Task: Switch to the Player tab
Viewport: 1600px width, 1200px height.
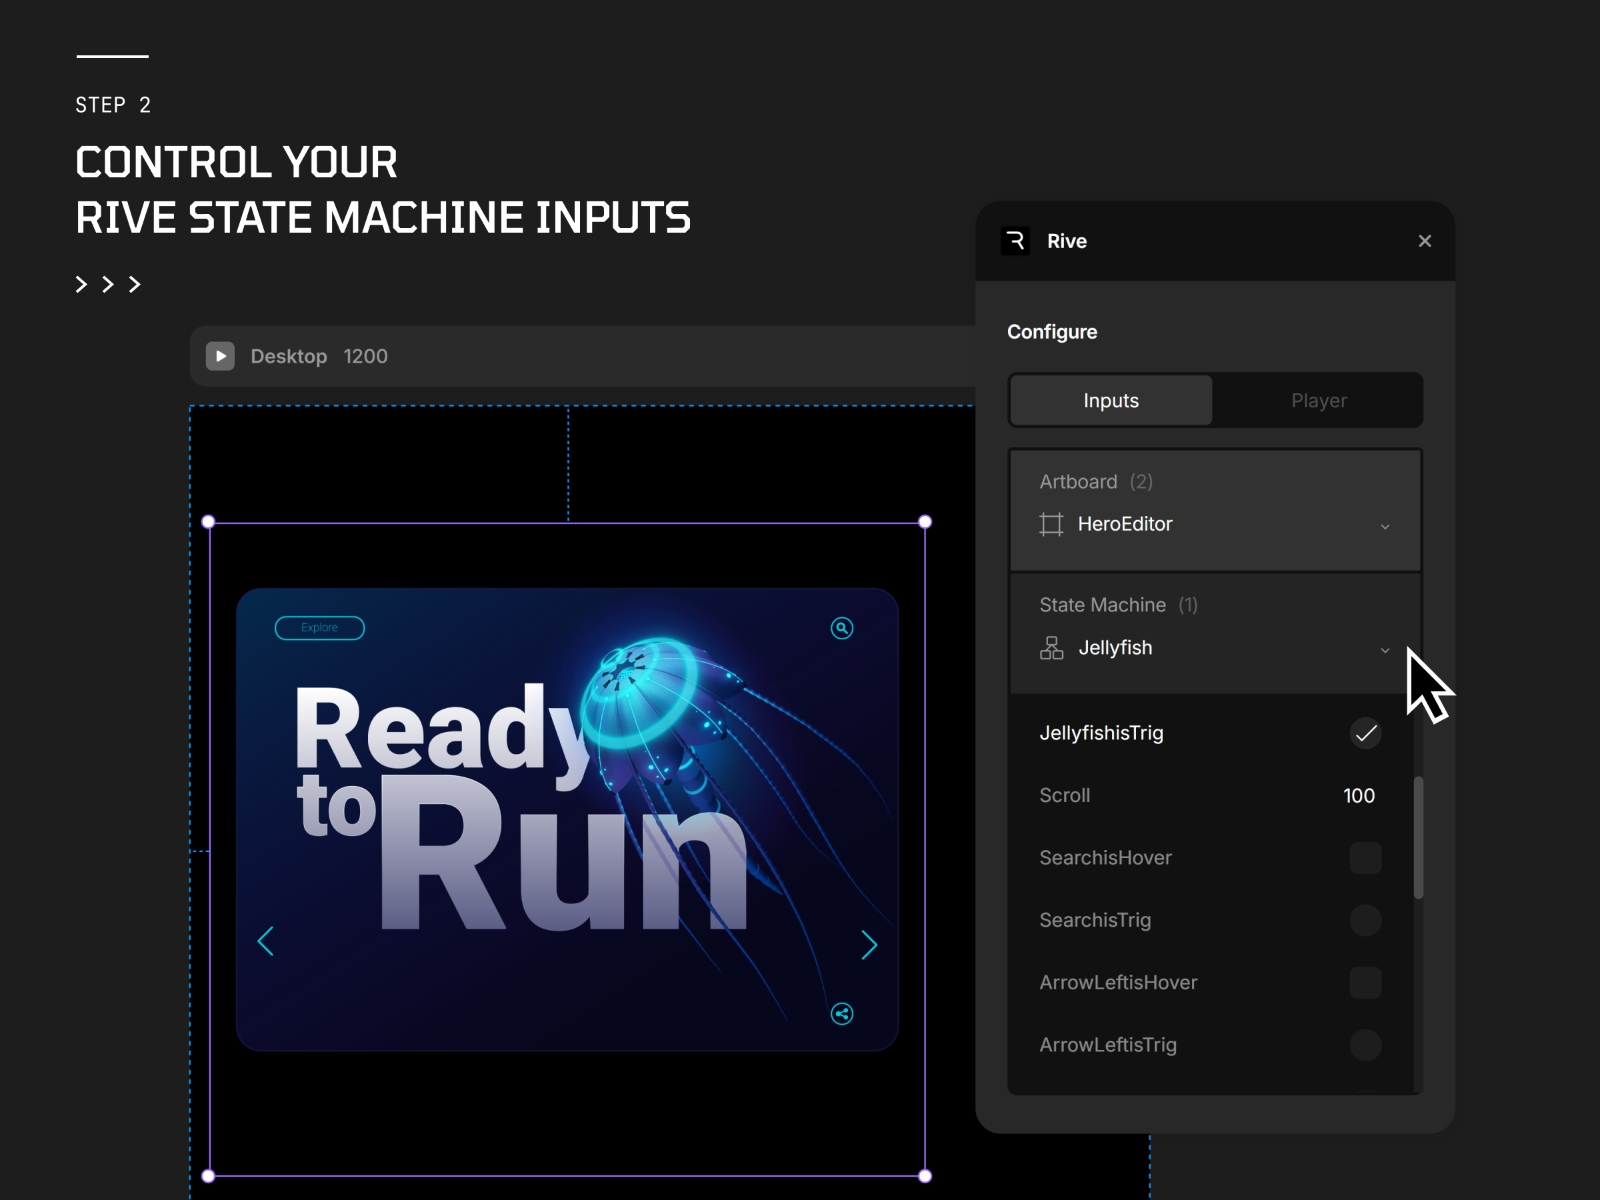Action: [x=1318, y=400]
